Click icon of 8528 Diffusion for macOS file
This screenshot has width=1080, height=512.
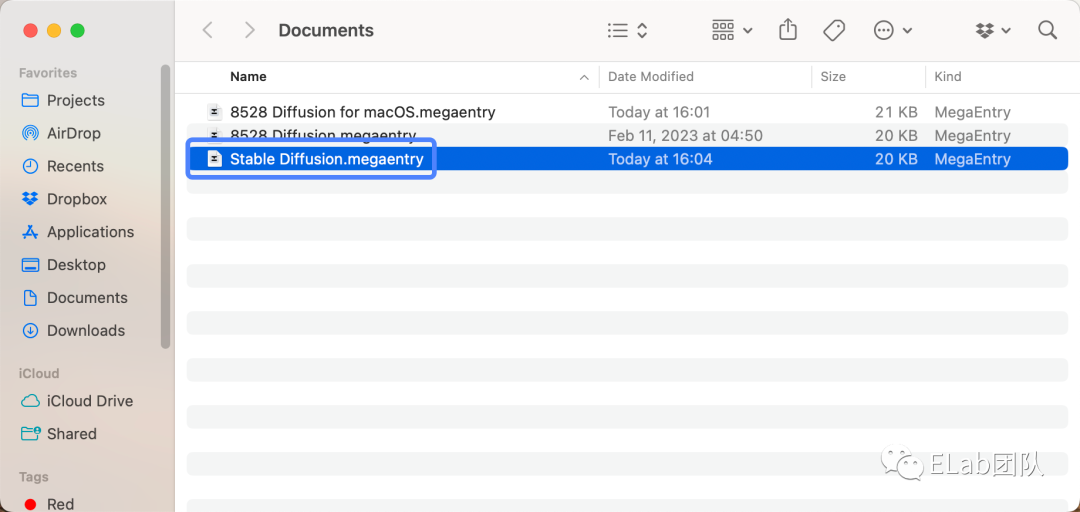click(214, 112)
